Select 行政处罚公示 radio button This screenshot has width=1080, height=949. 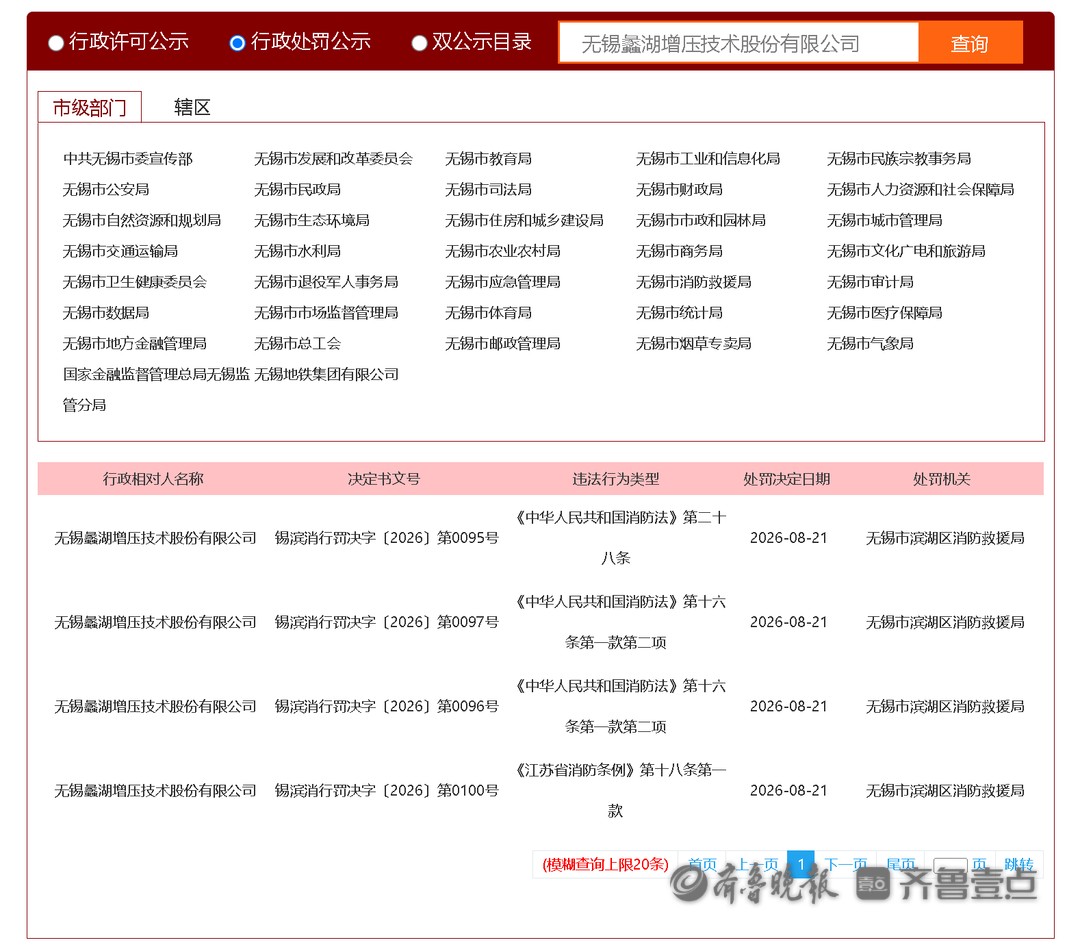point(237,43)
